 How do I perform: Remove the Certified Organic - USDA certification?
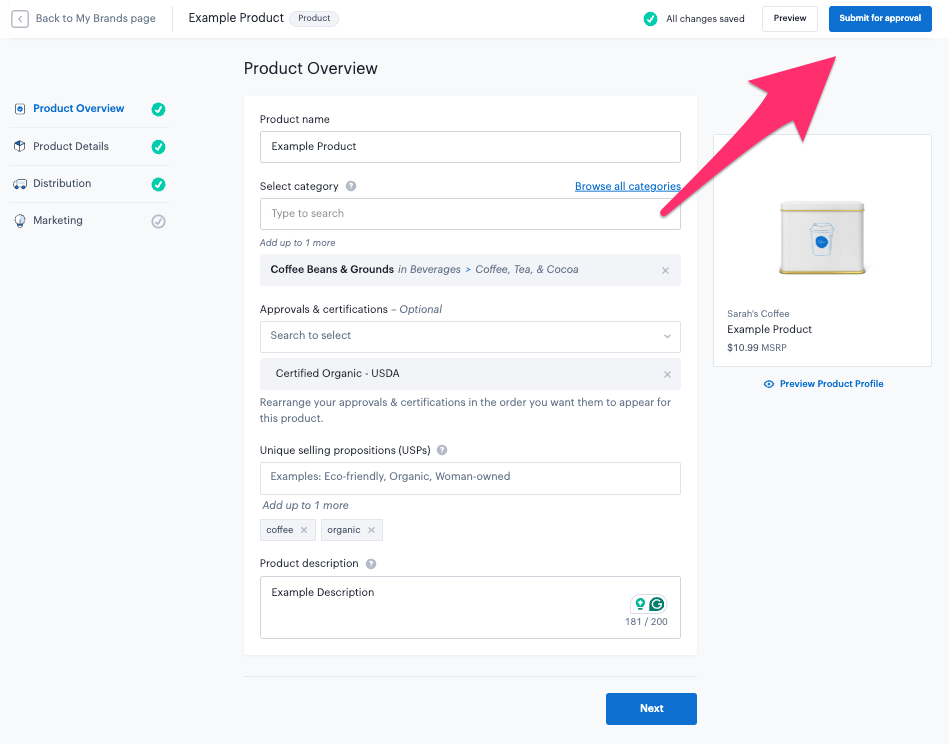(667, 374)
